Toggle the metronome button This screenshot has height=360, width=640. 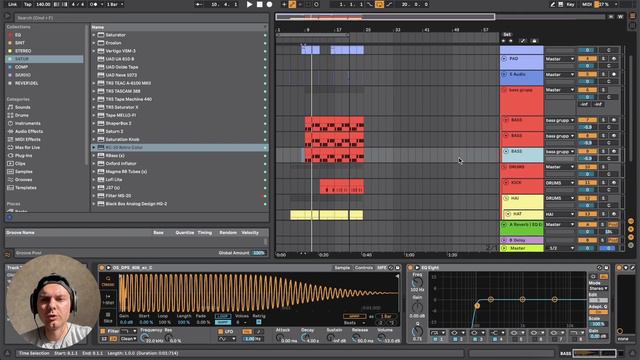[x=93, y=4]
